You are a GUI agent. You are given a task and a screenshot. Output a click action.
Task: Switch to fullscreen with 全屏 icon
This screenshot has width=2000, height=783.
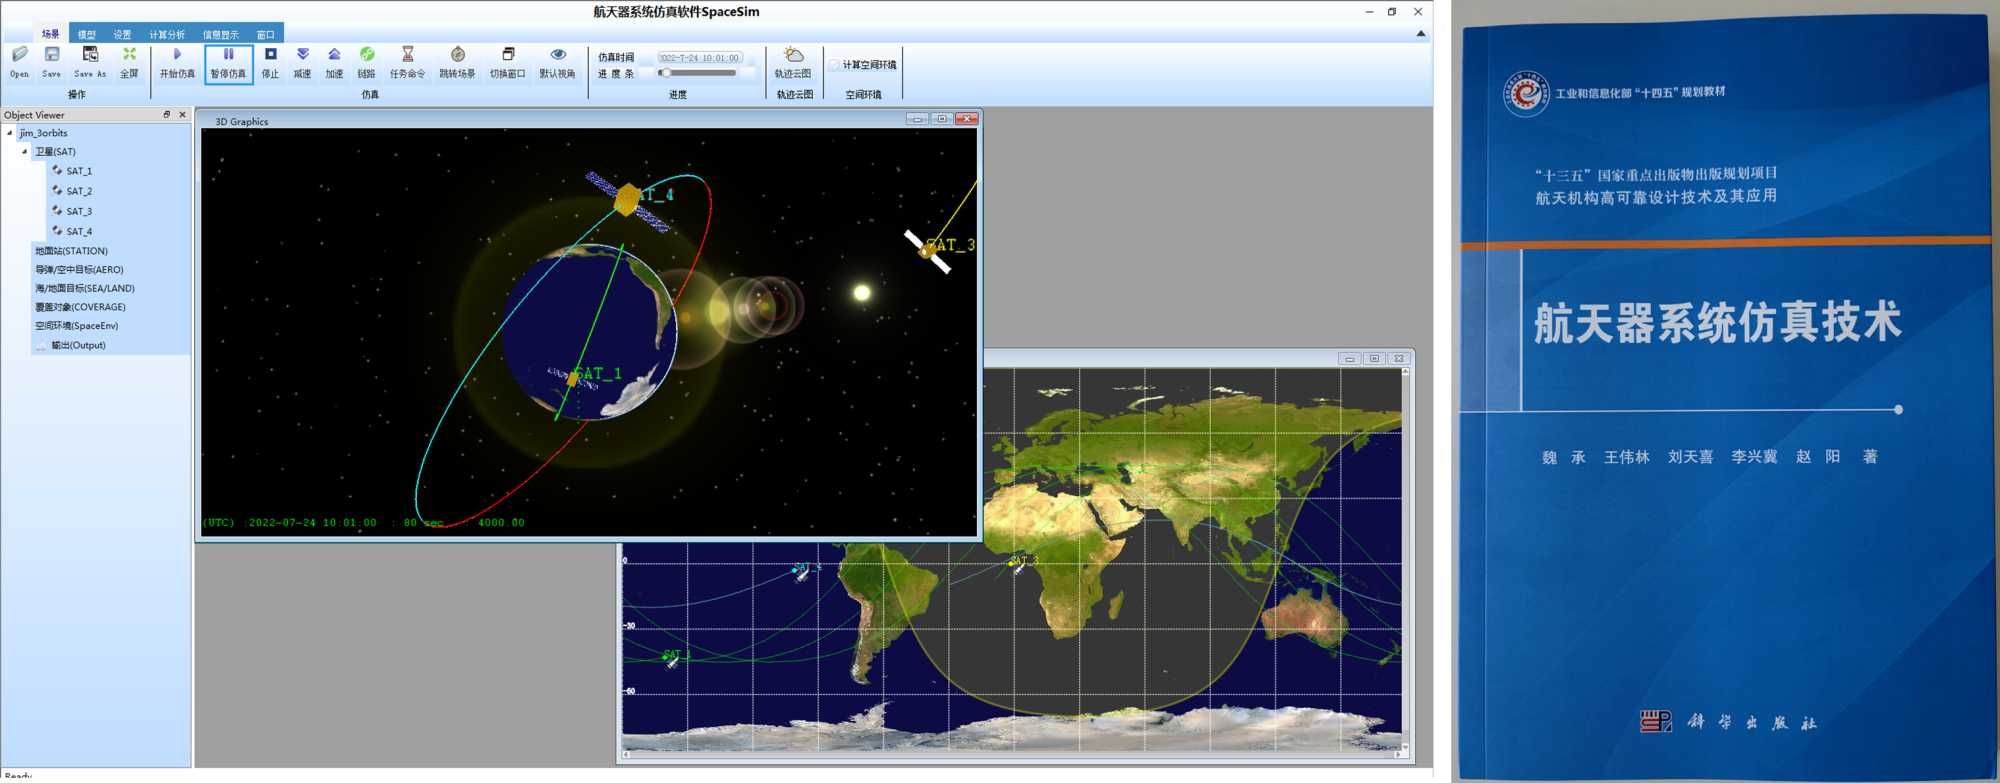click(x=129, y=61)
